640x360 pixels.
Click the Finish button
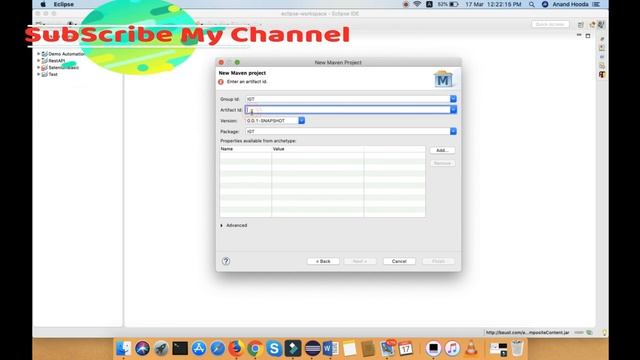coord(438,261)
